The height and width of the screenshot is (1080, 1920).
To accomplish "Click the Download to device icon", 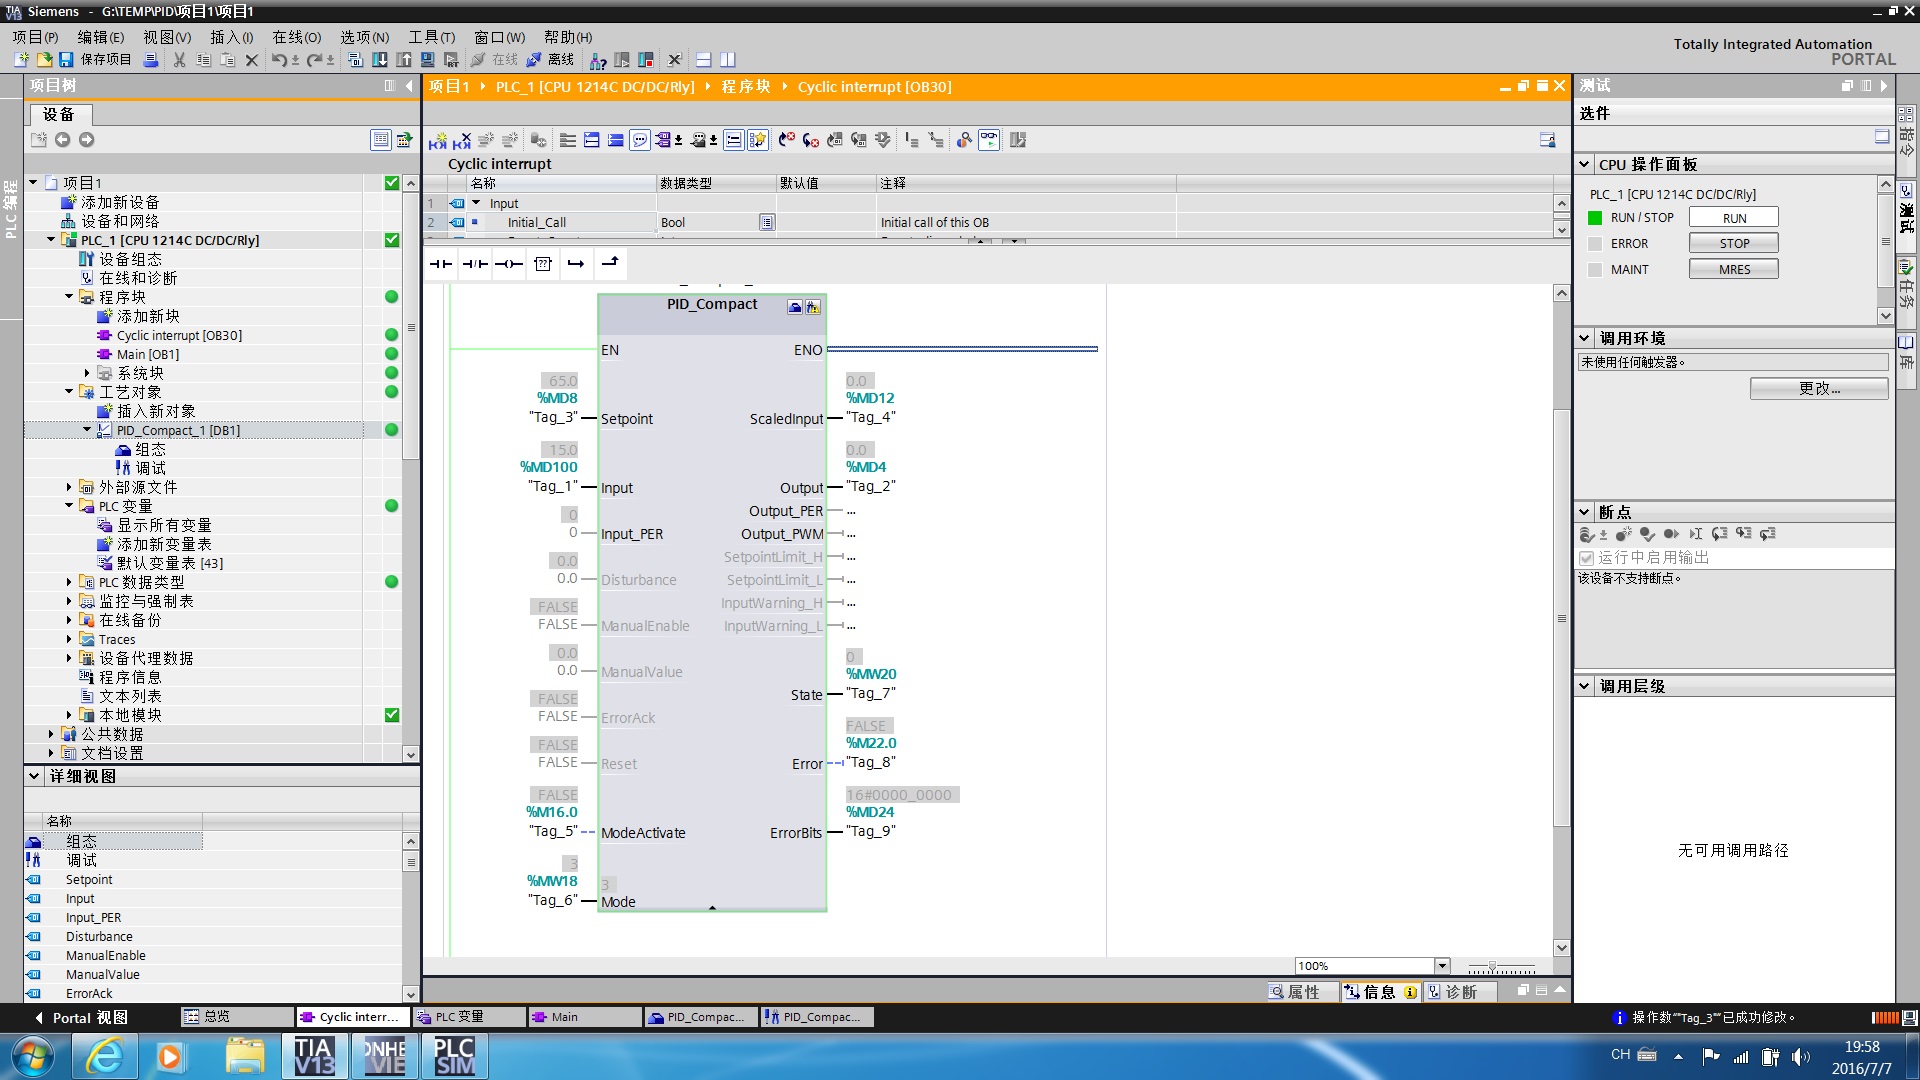I will tap(380, 60).
